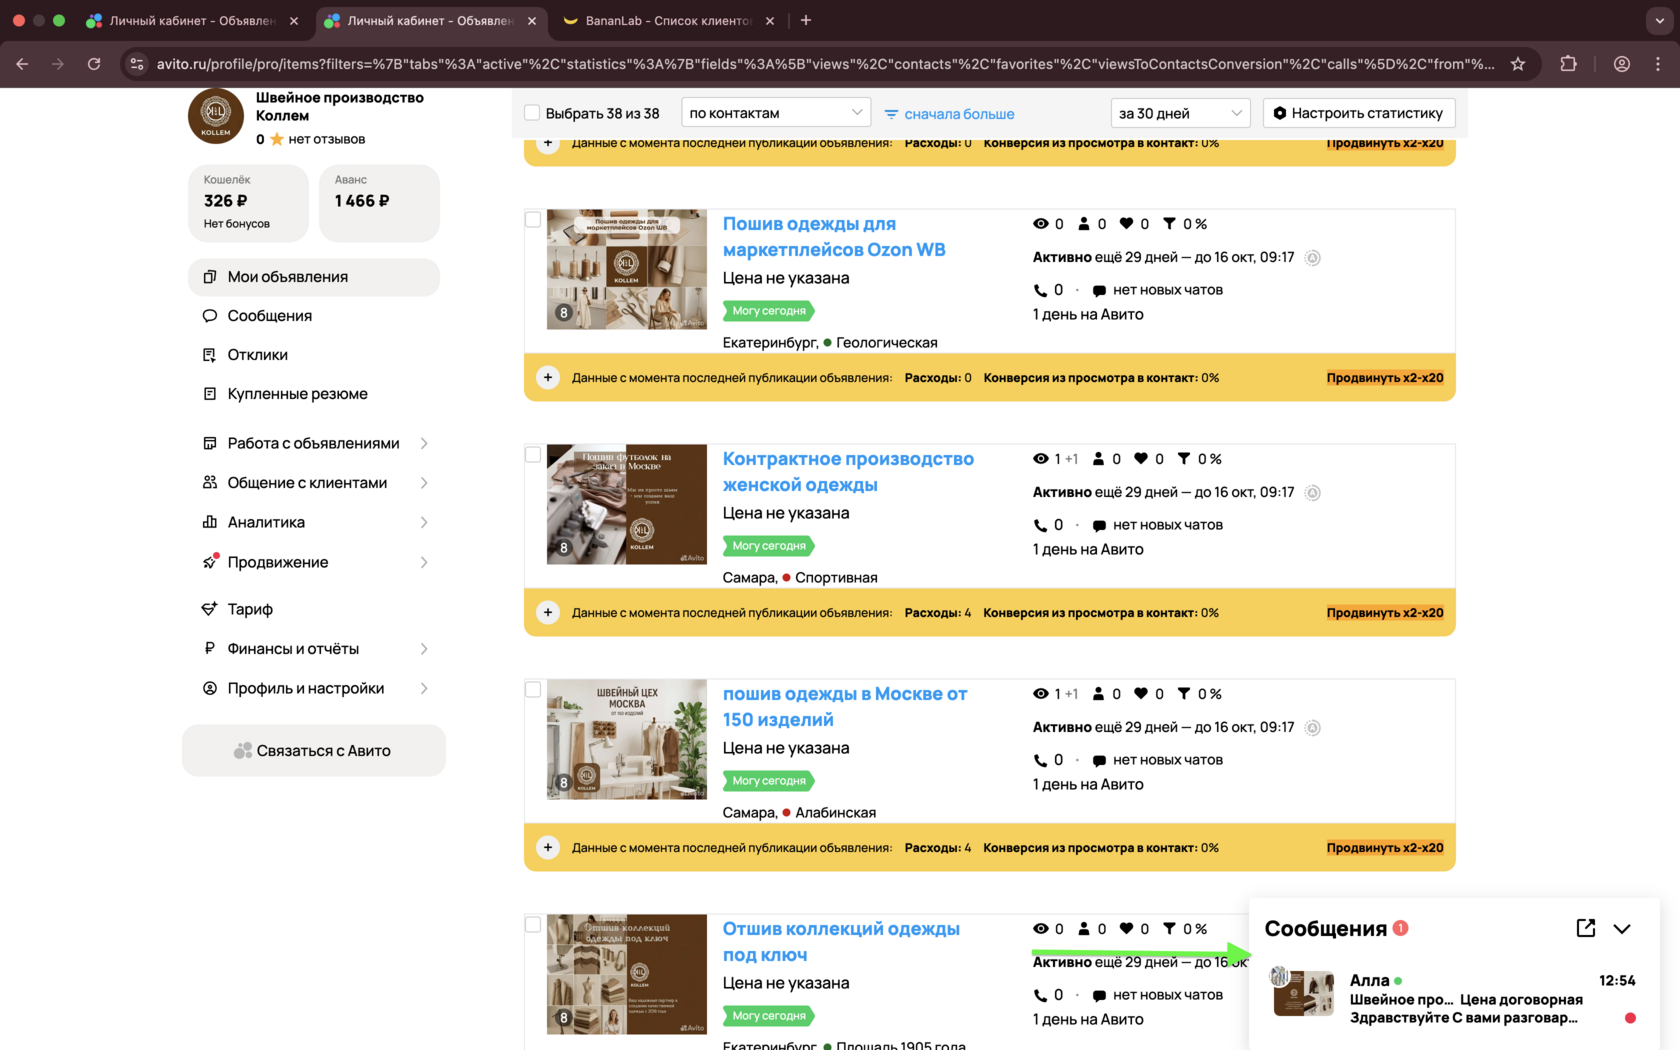
Task: Open the по контактам sort dropdown
Action: (776, 113)
